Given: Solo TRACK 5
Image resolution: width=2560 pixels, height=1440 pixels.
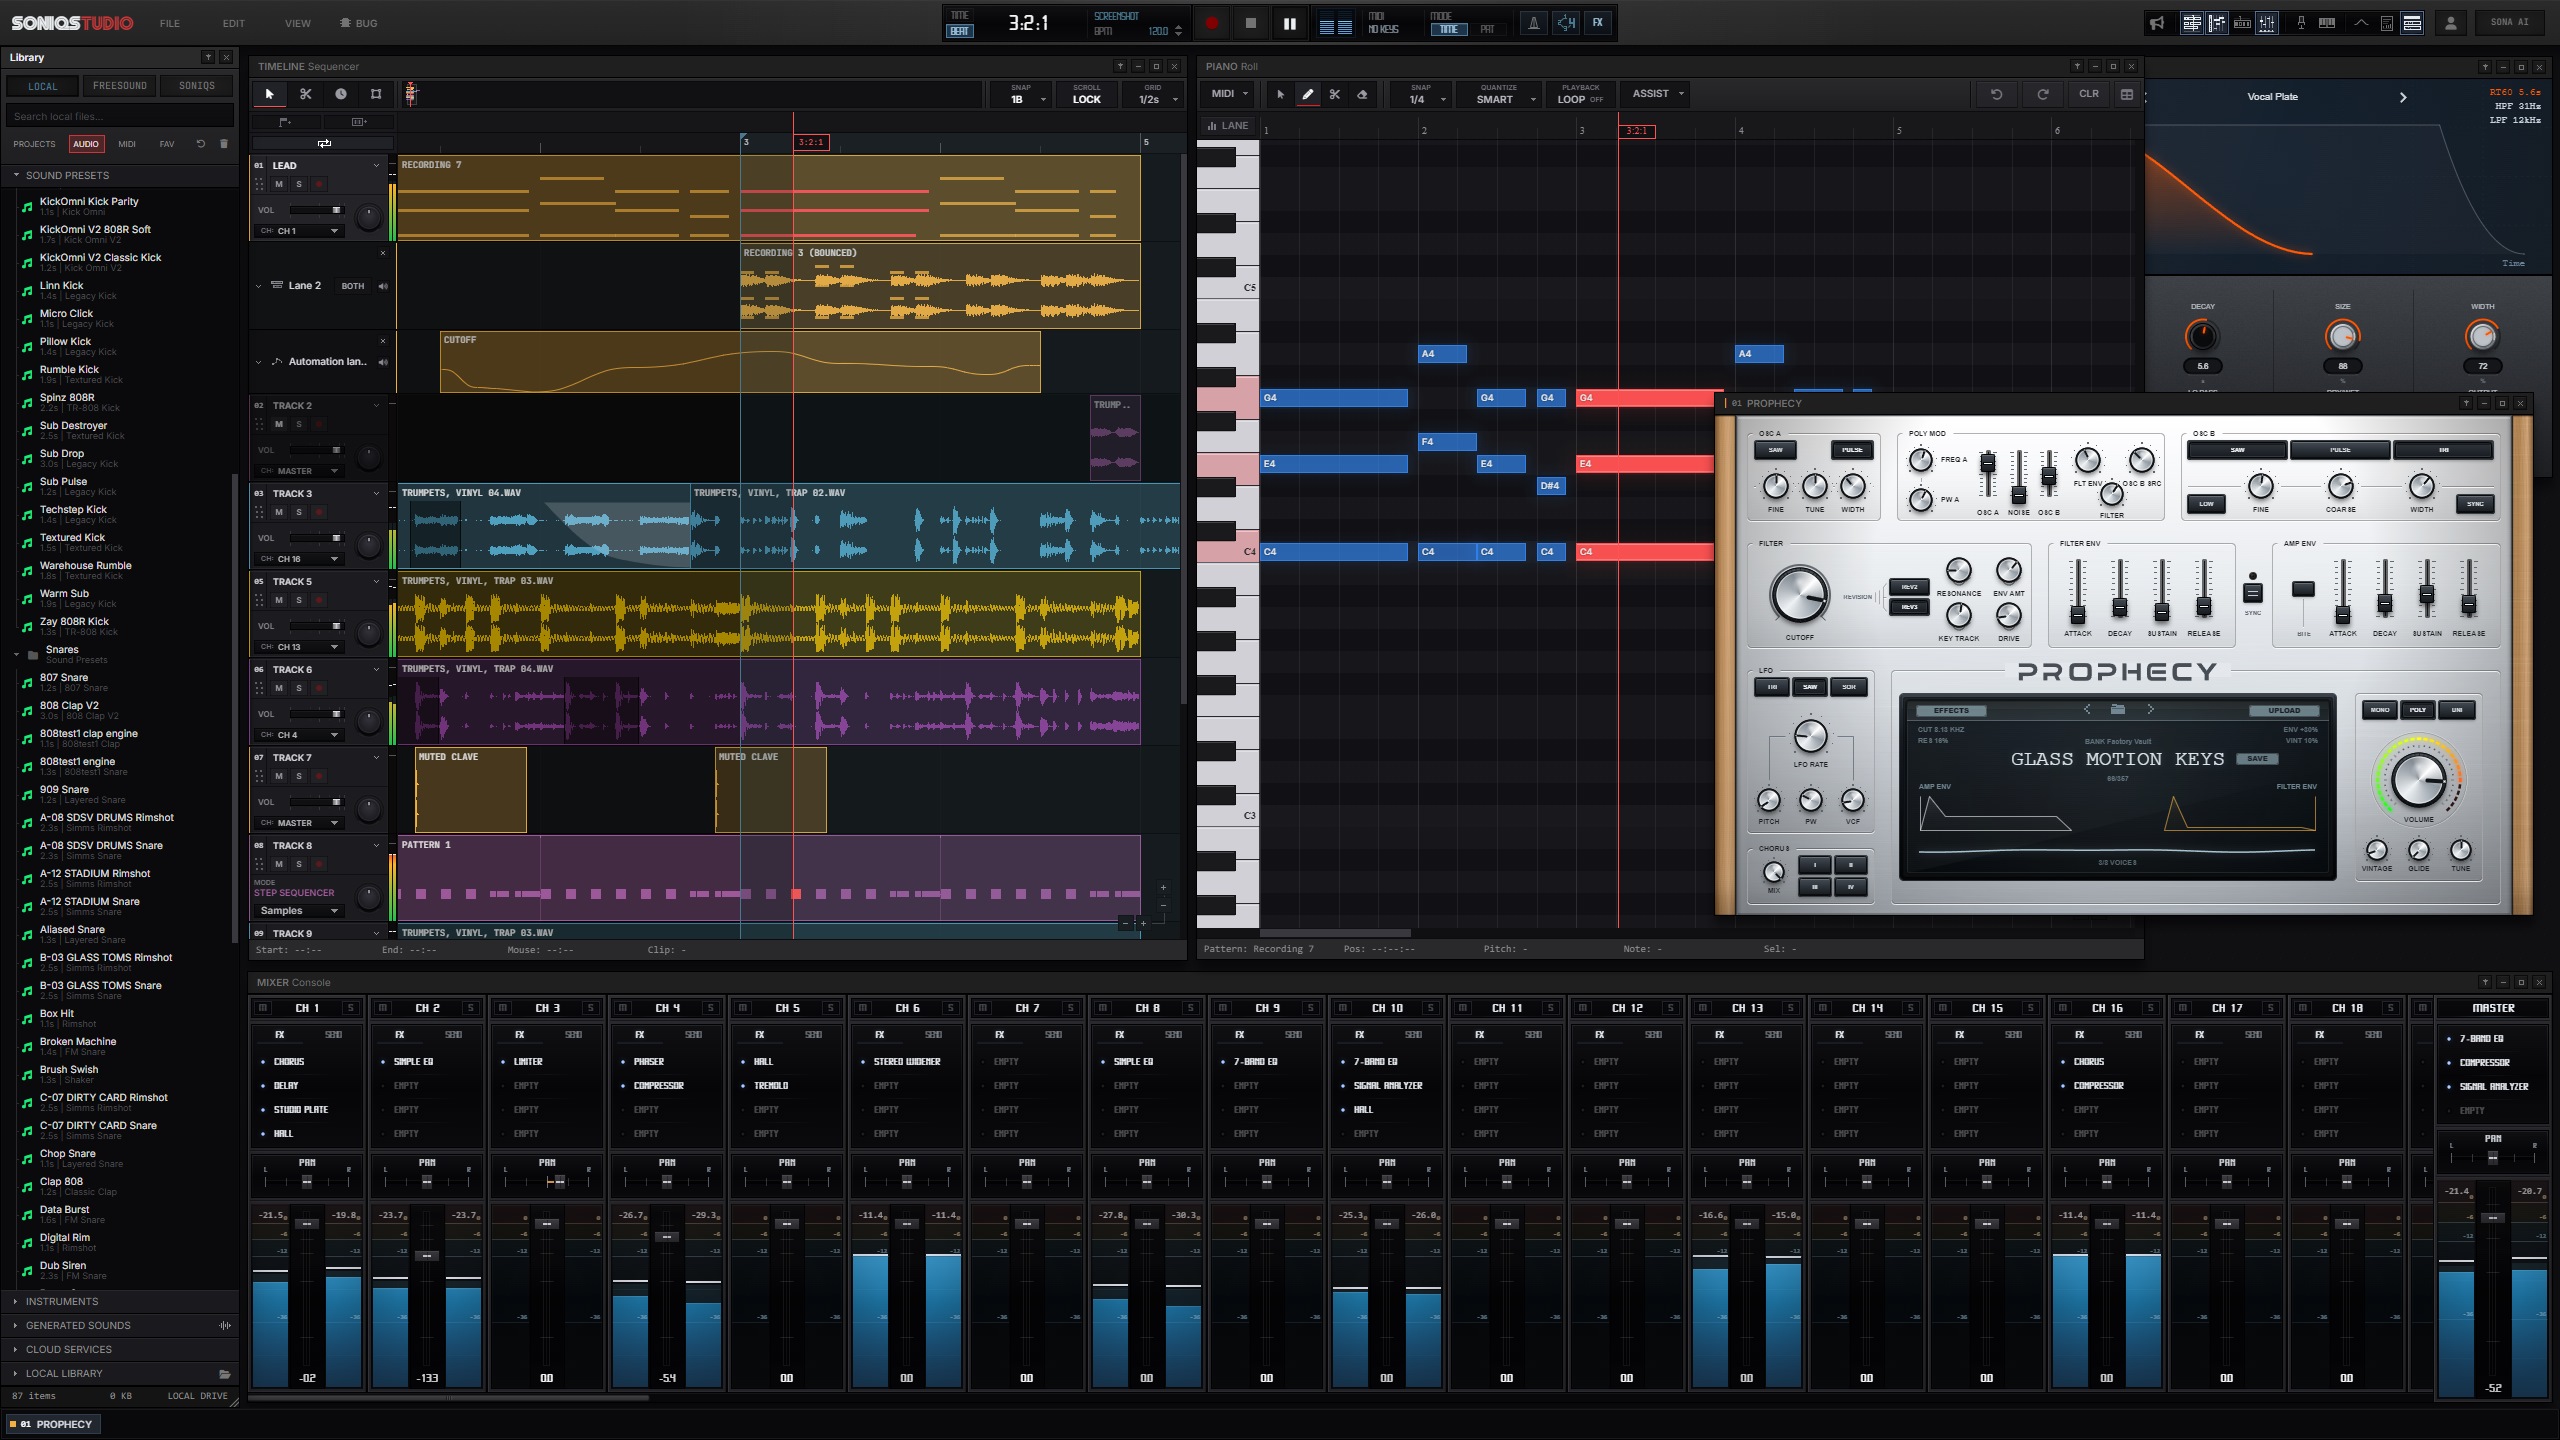Looking at the screenshot, I should coord(298,600).
